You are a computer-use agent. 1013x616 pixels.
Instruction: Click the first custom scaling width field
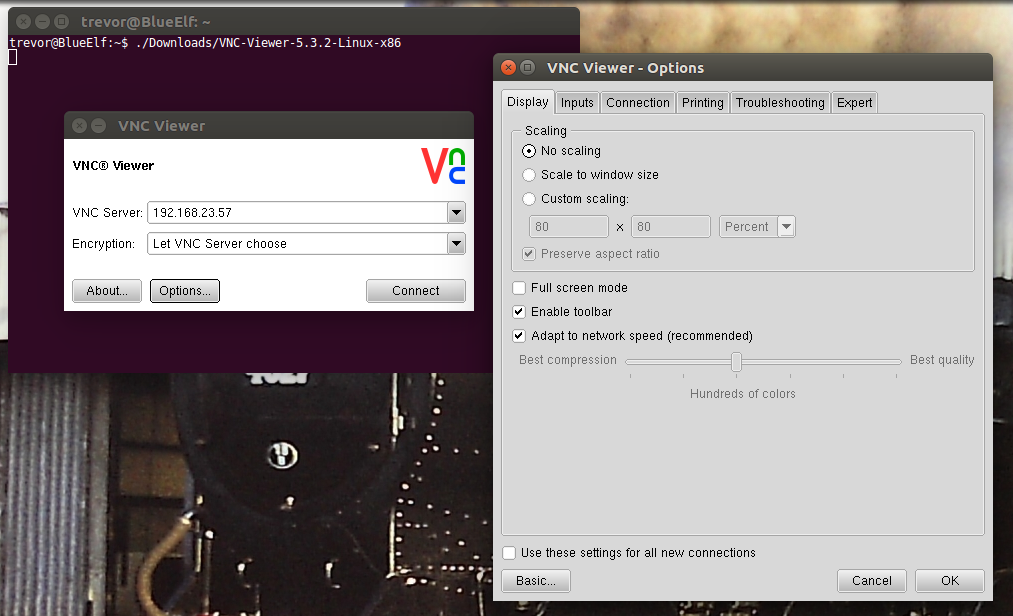pos(569,226)
